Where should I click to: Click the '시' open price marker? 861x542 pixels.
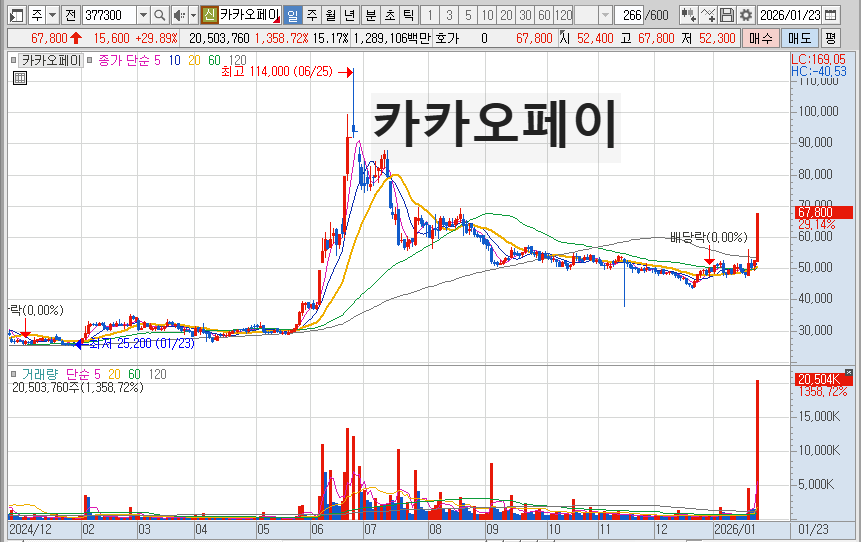pos(564,38)
